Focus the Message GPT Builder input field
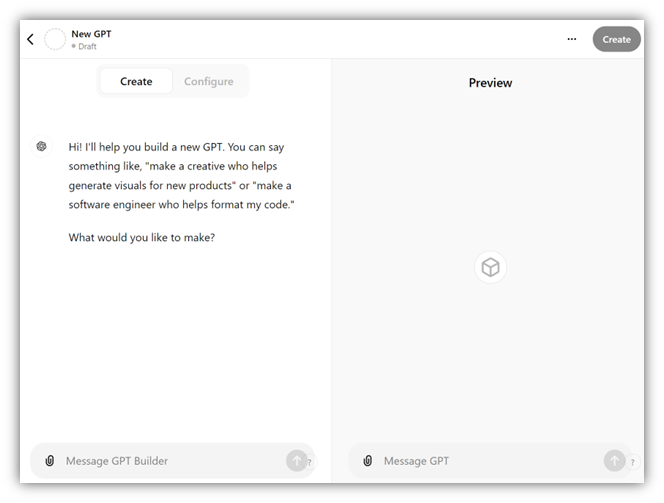The height and width of the screenshot is (503, 664). [x=170, y=461]
